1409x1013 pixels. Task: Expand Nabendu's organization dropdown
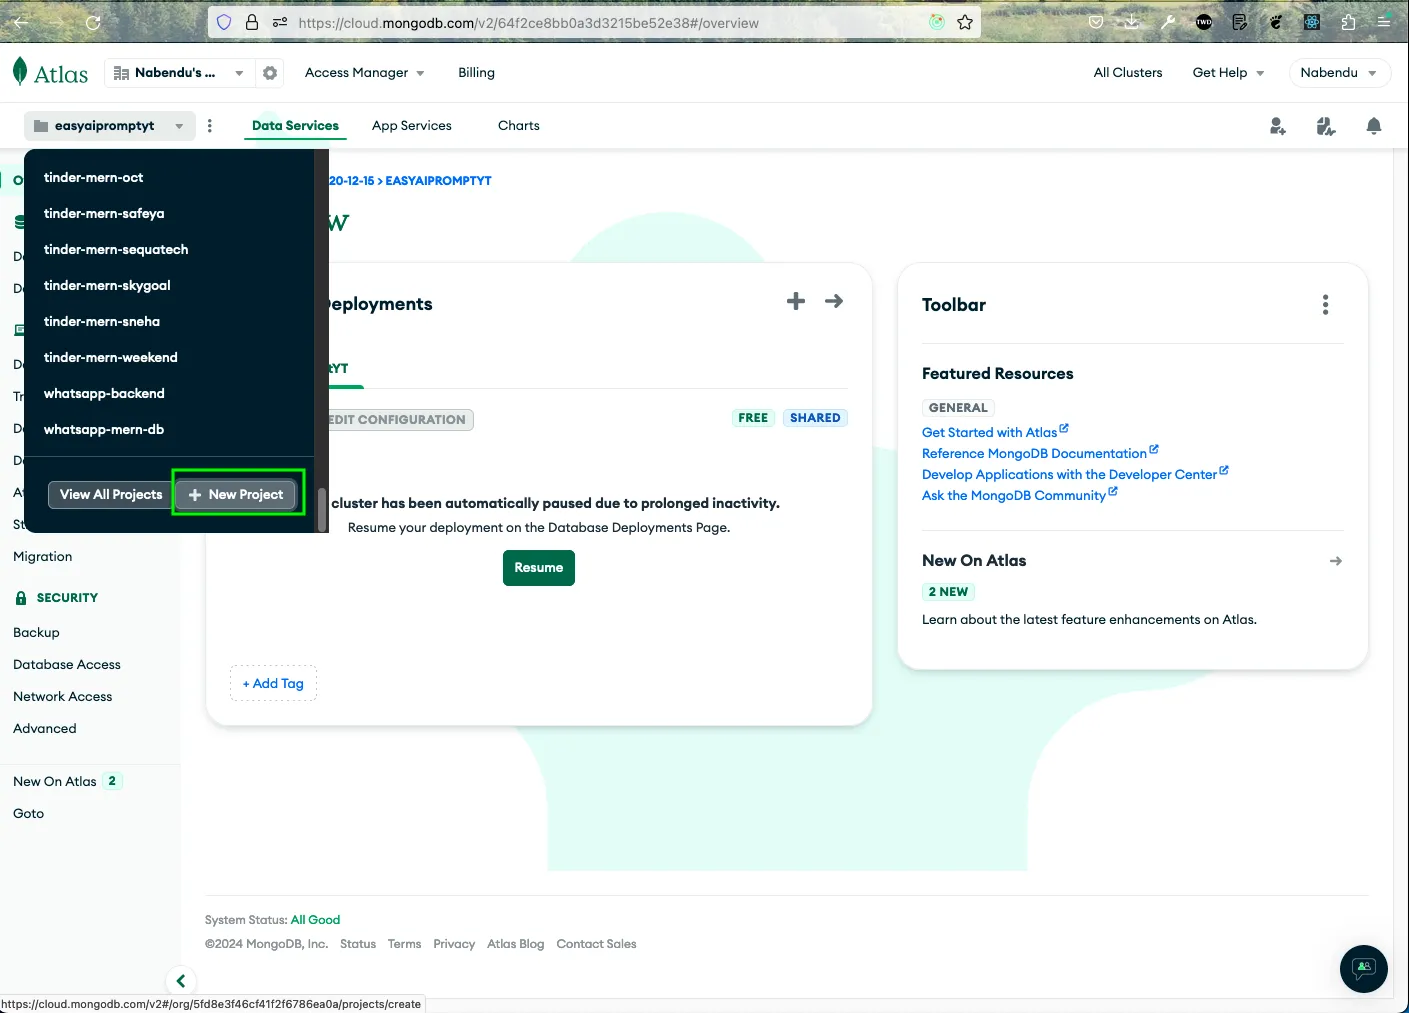[179, 73]
